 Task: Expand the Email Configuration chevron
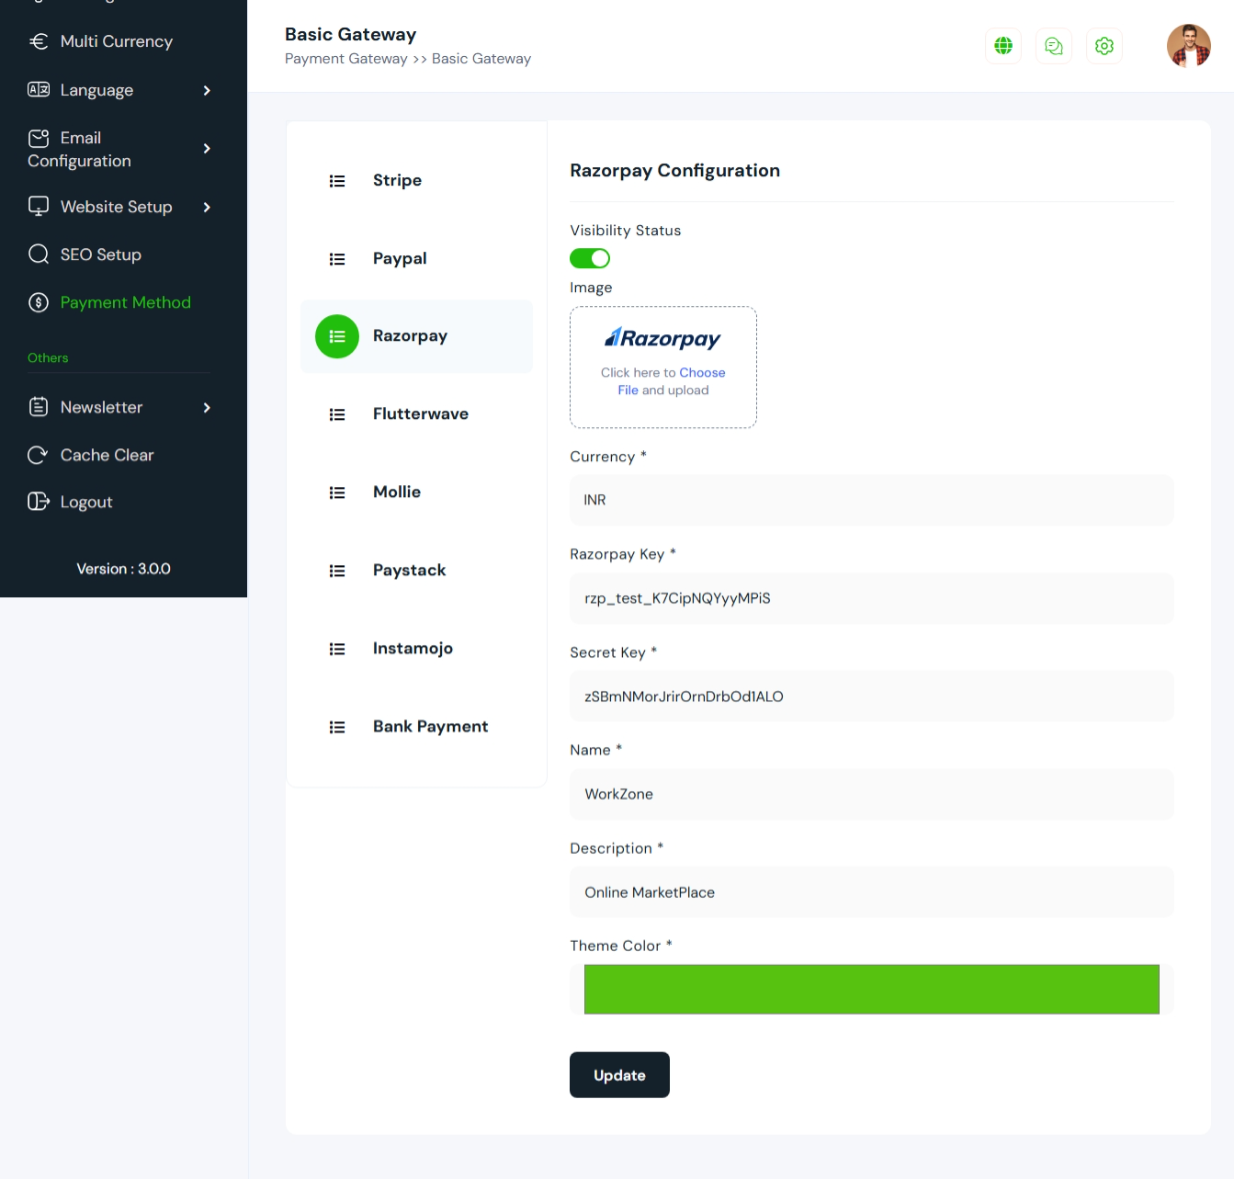click(207, 148)
